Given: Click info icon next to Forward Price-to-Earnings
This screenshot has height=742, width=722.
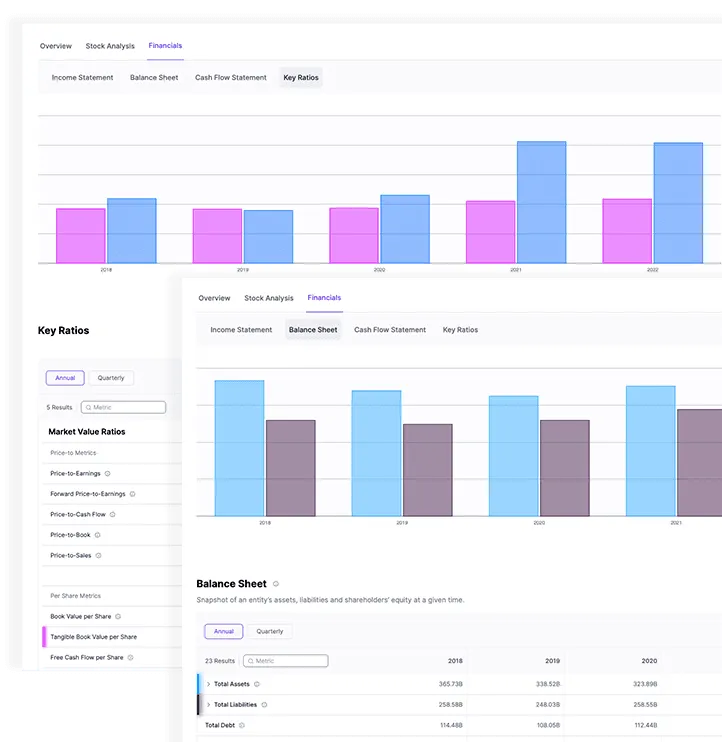Looking at the screenshot, I should click(x=132, y=494).
